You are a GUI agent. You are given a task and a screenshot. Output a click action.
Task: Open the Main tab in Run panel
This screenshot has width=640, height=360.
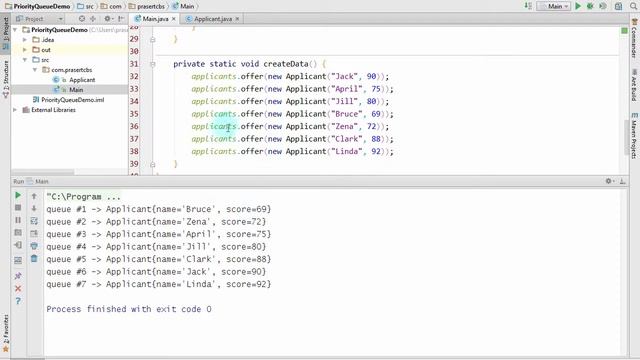(x=41, y=181)
